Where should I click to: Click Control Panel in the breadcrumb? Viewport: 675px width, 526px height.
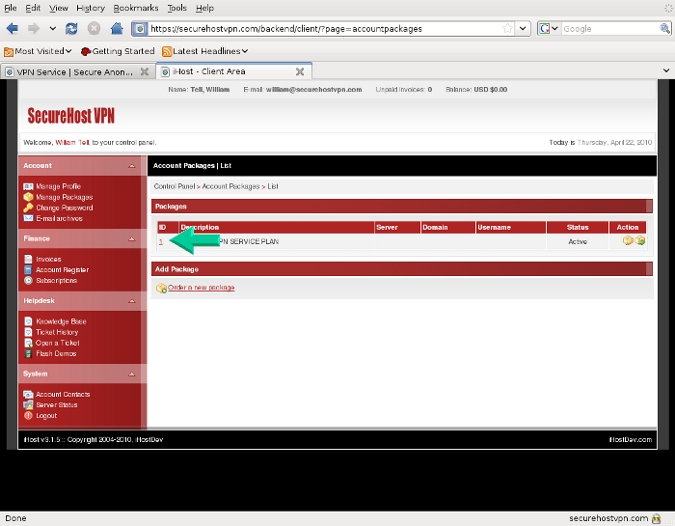[174, 186]
